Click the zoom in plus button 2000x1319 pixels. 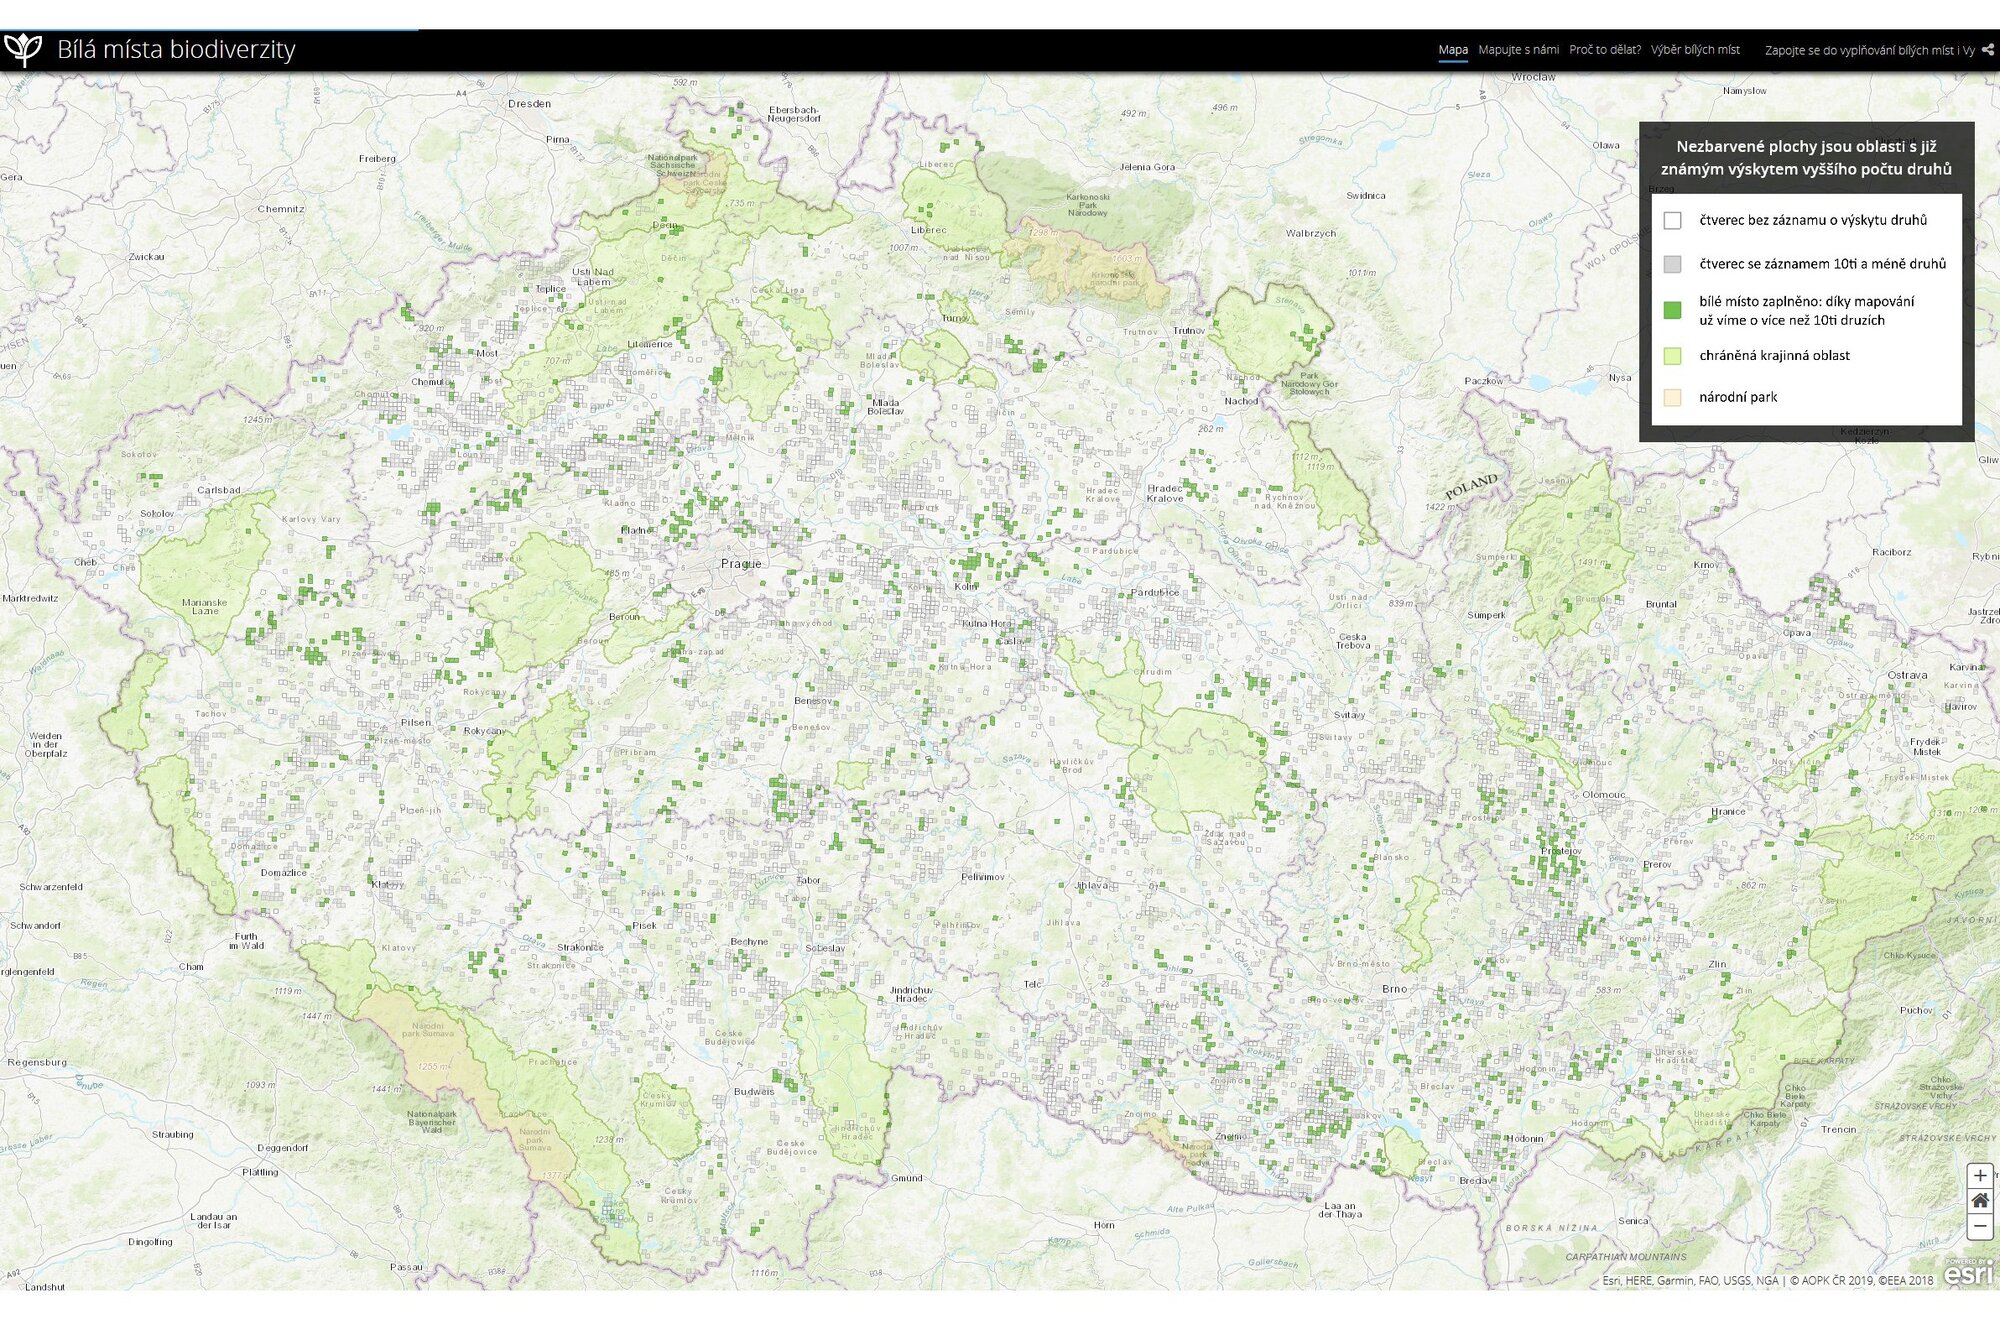point(1979,1176)
